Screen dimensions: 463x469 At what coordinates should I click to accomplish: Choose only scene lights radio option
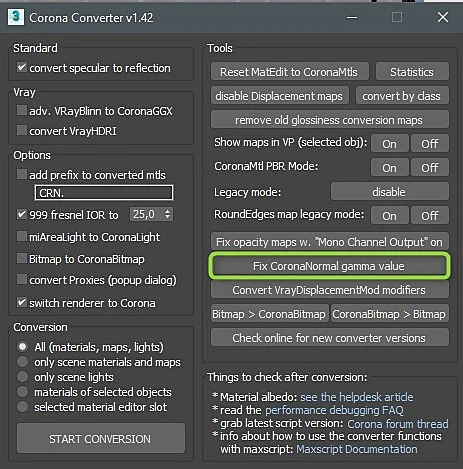click(x=22, y=377)
